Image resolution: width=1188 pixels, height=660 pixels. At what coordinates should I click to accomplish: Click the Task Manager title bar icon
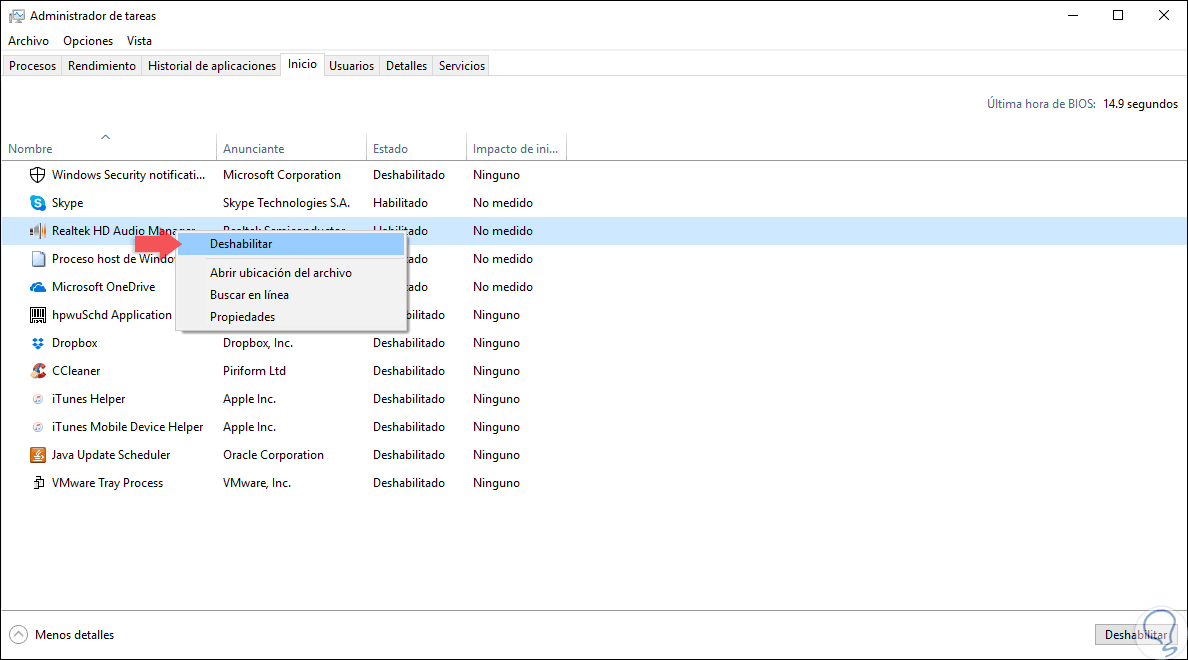[17, 16]
